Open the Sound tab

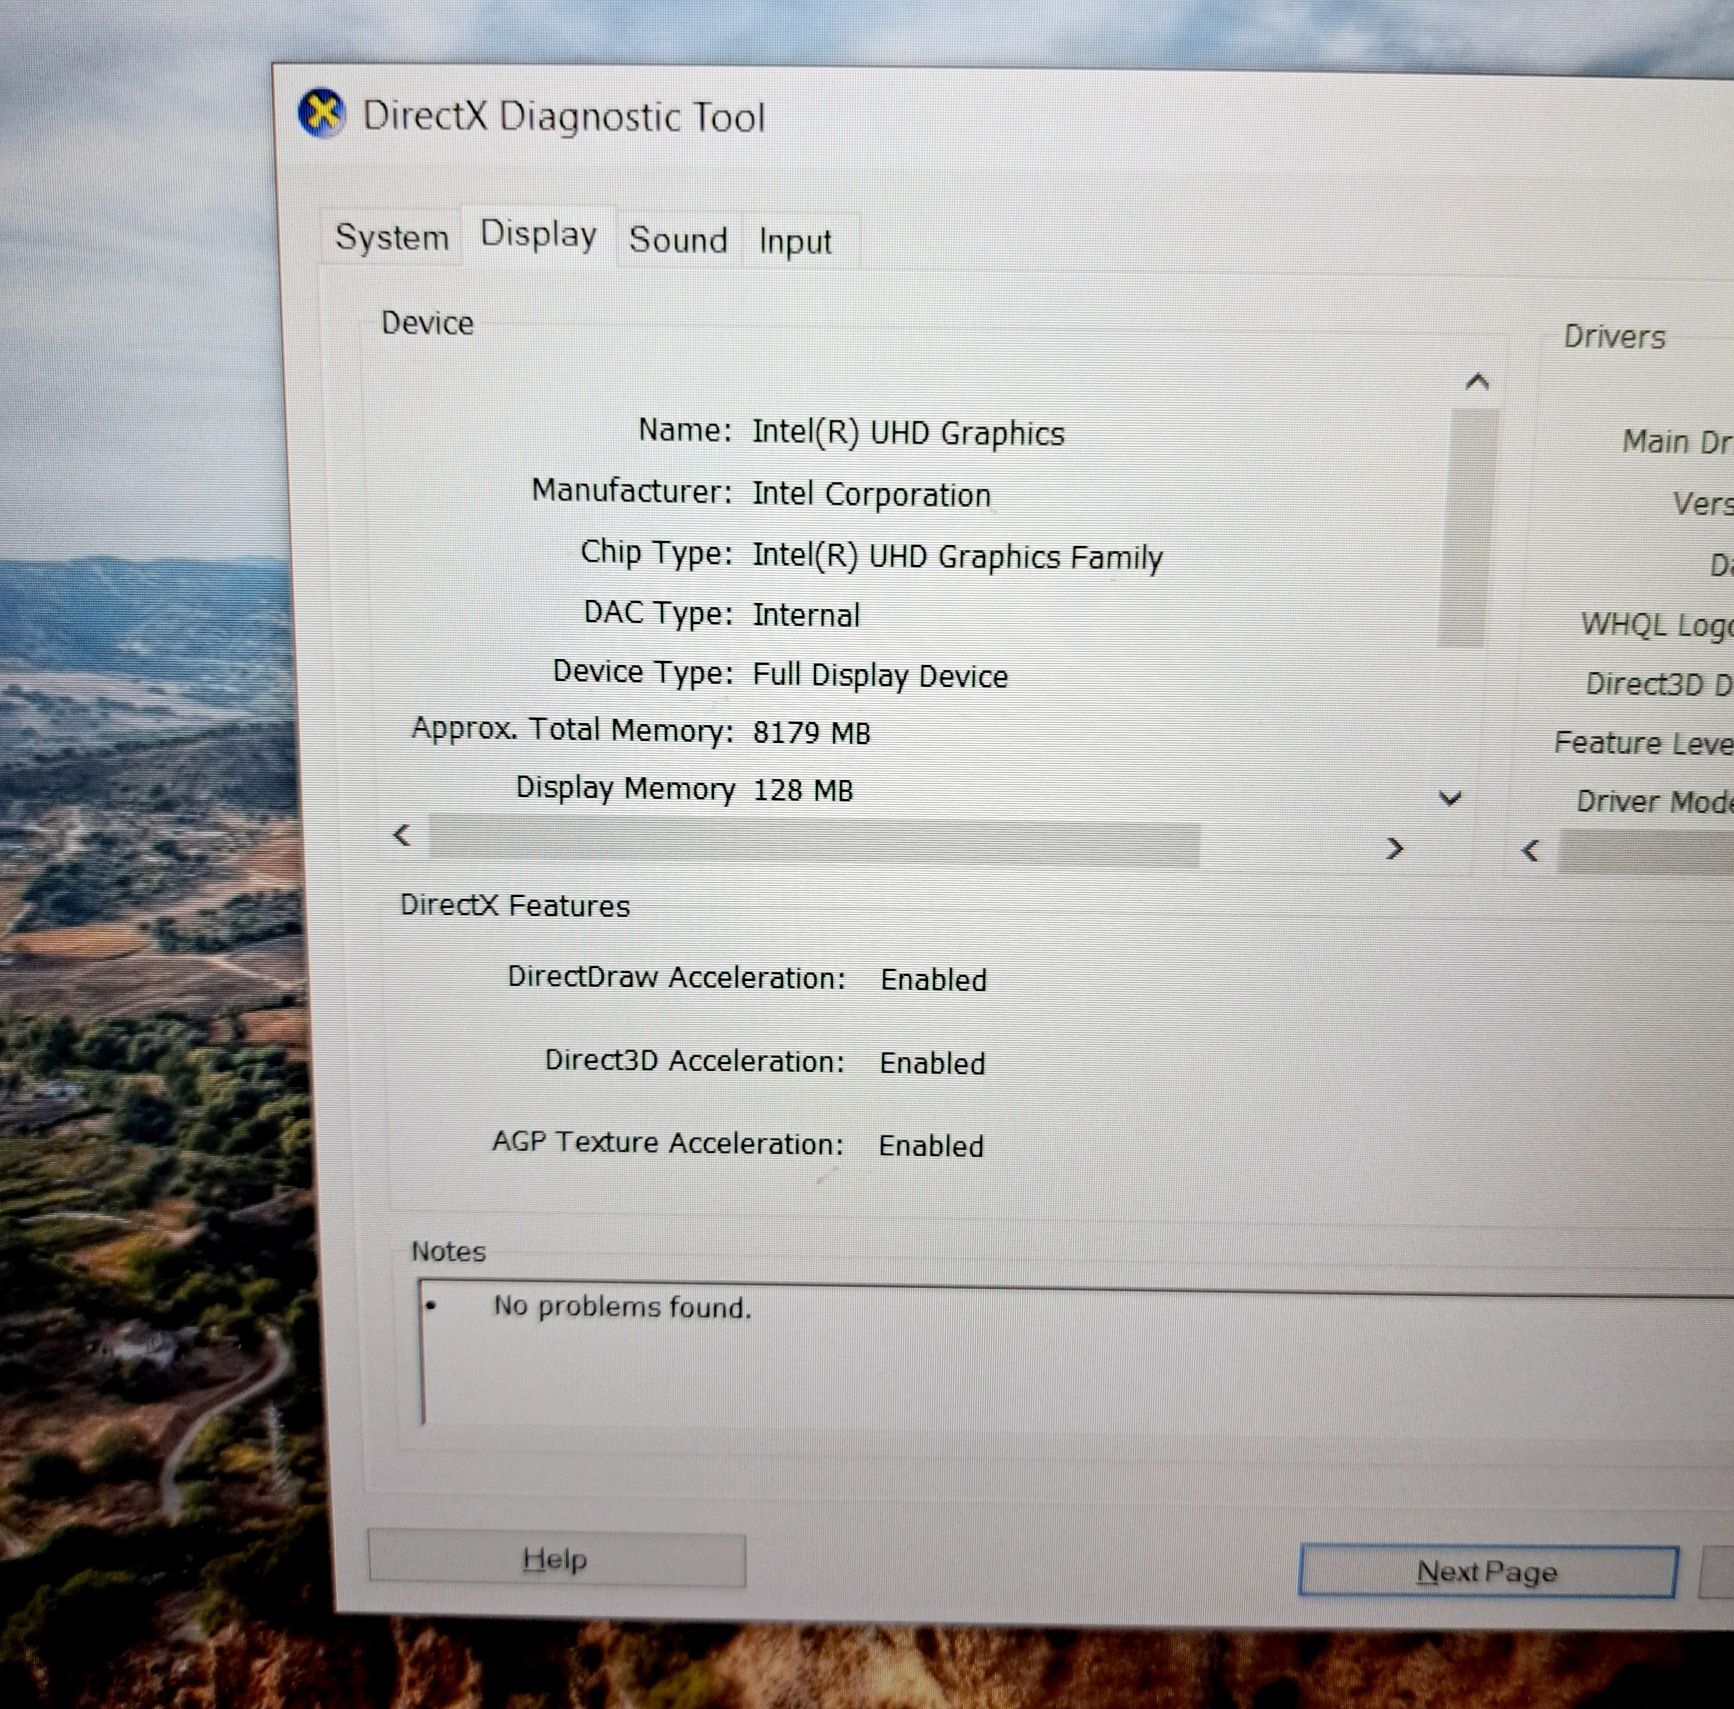[x=678, y=240]
